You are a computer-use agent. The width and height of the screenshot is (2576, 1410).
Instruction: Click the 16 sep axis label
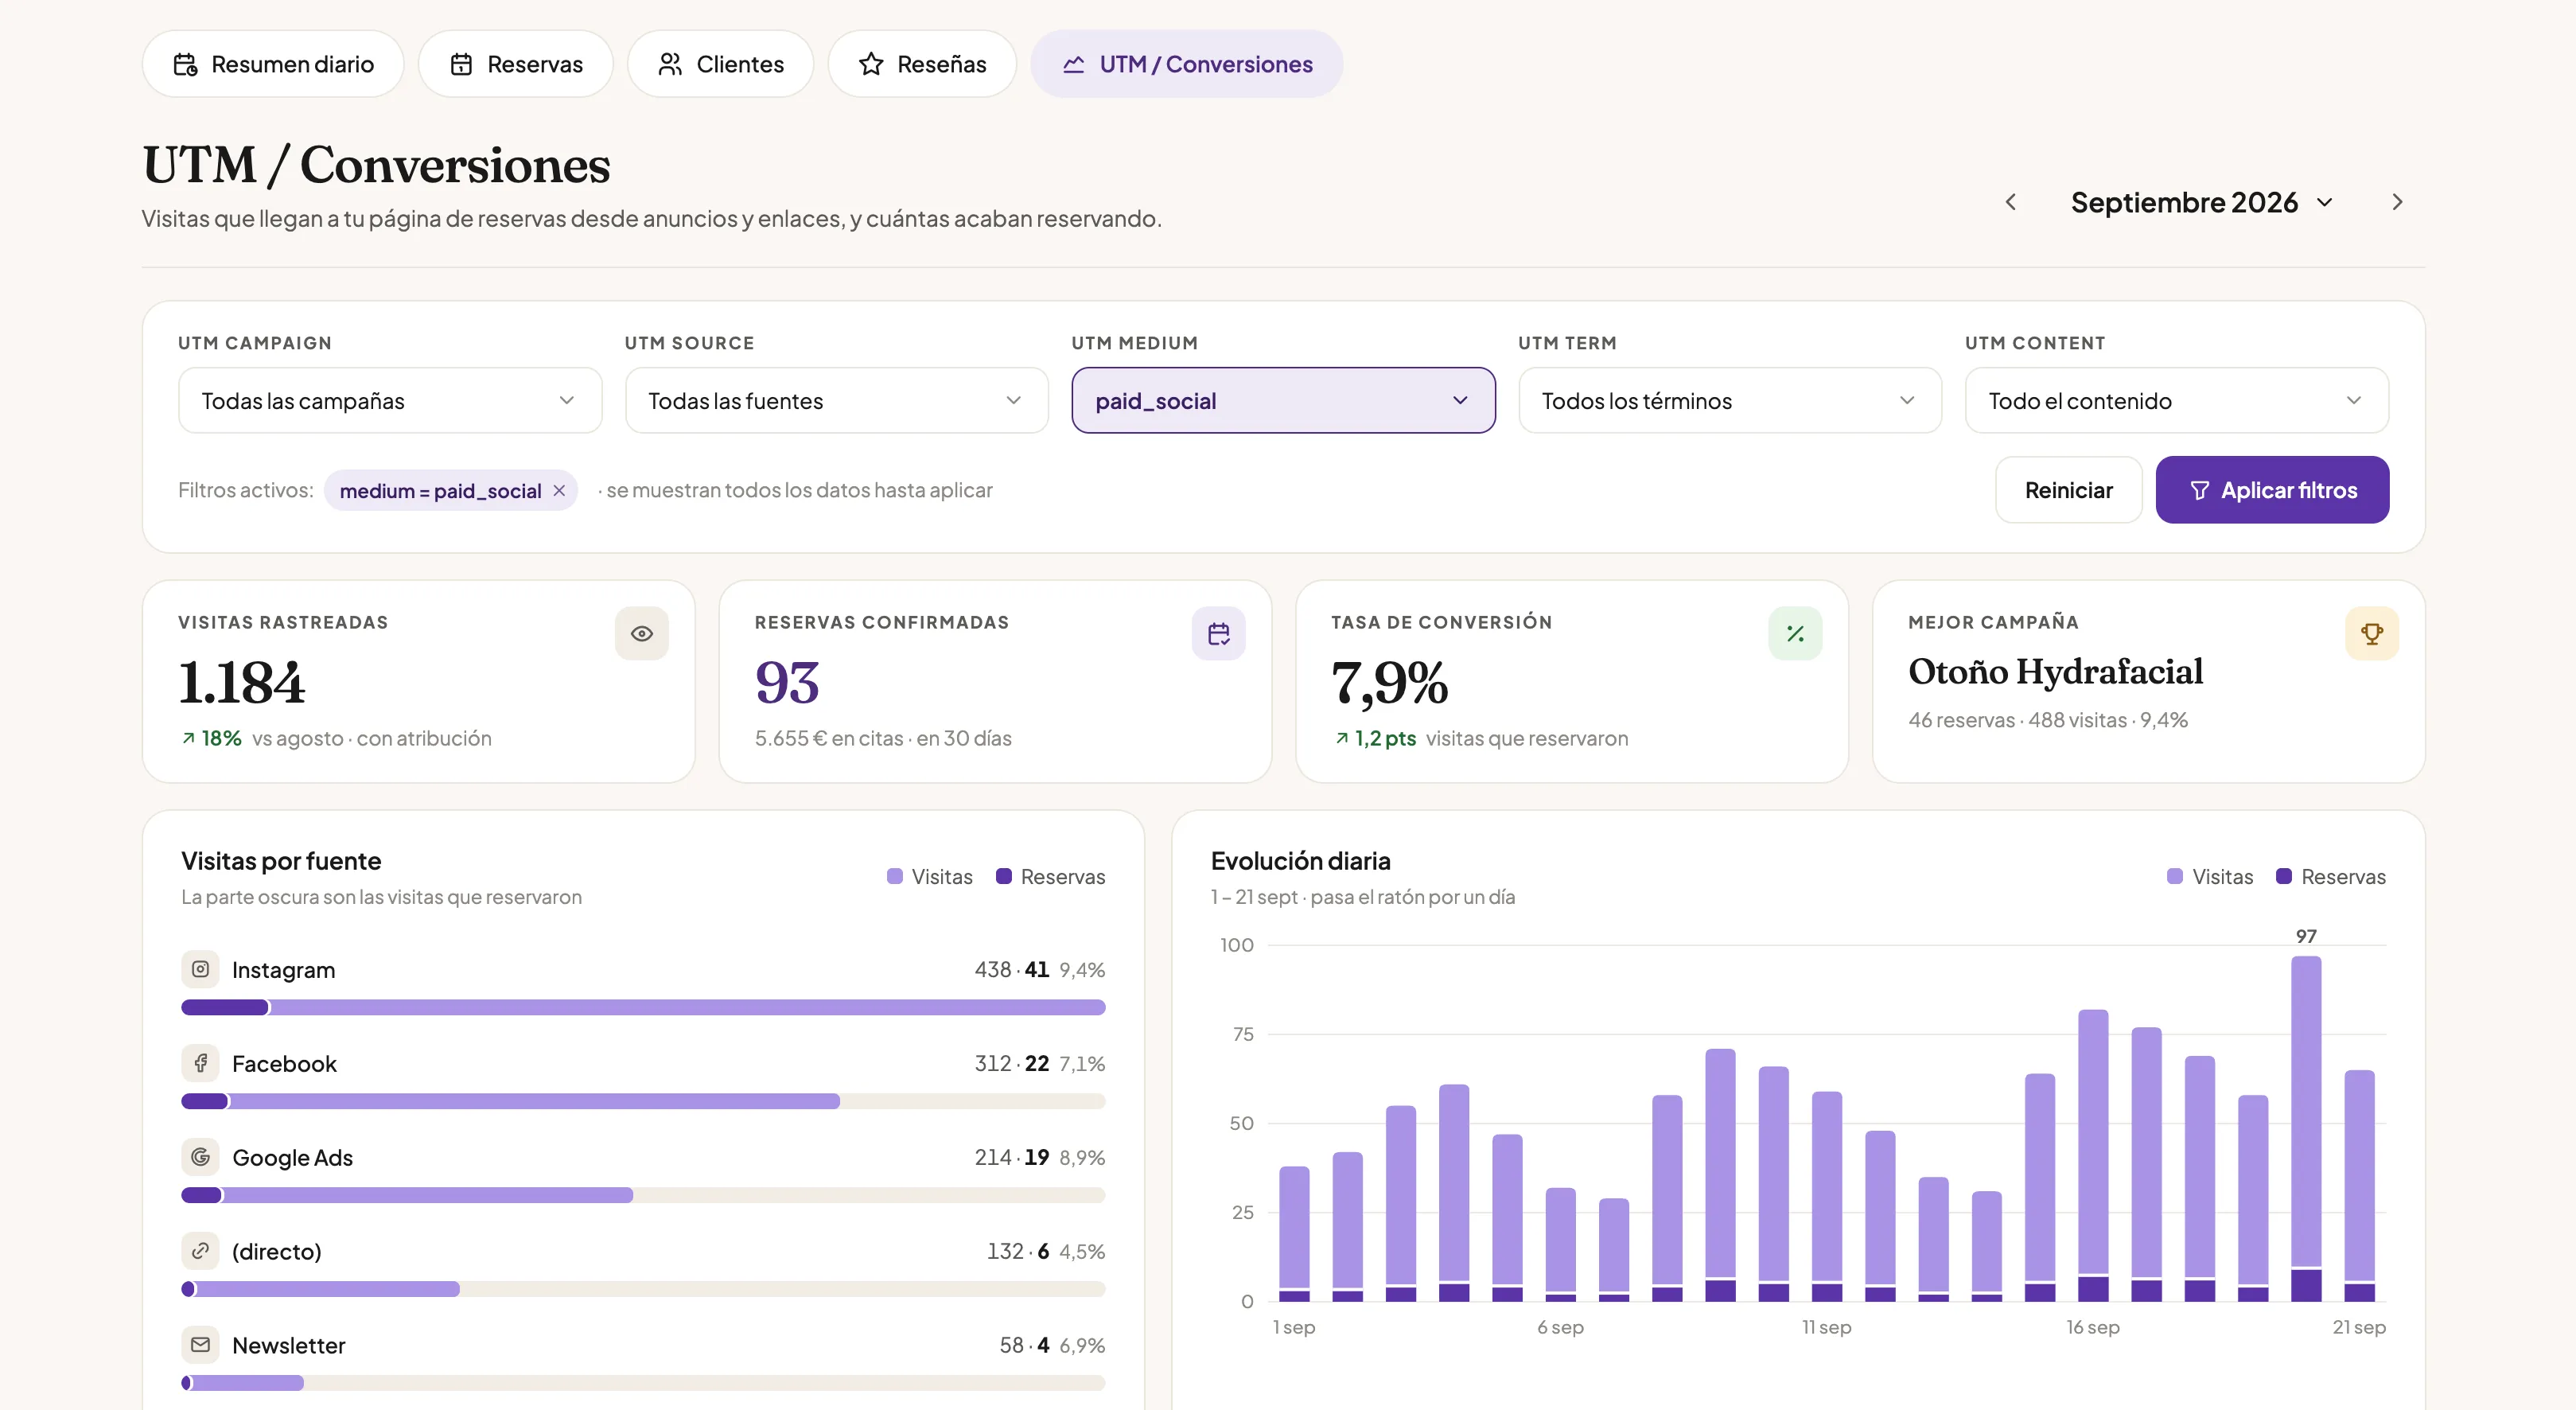[x=2093, y=1327]
